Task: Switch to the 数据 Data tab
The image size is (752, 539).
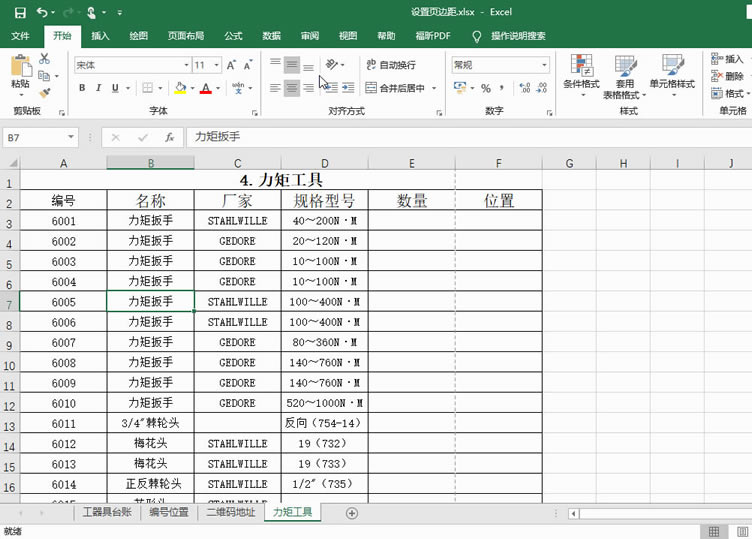Action: [x=271, y=36]
